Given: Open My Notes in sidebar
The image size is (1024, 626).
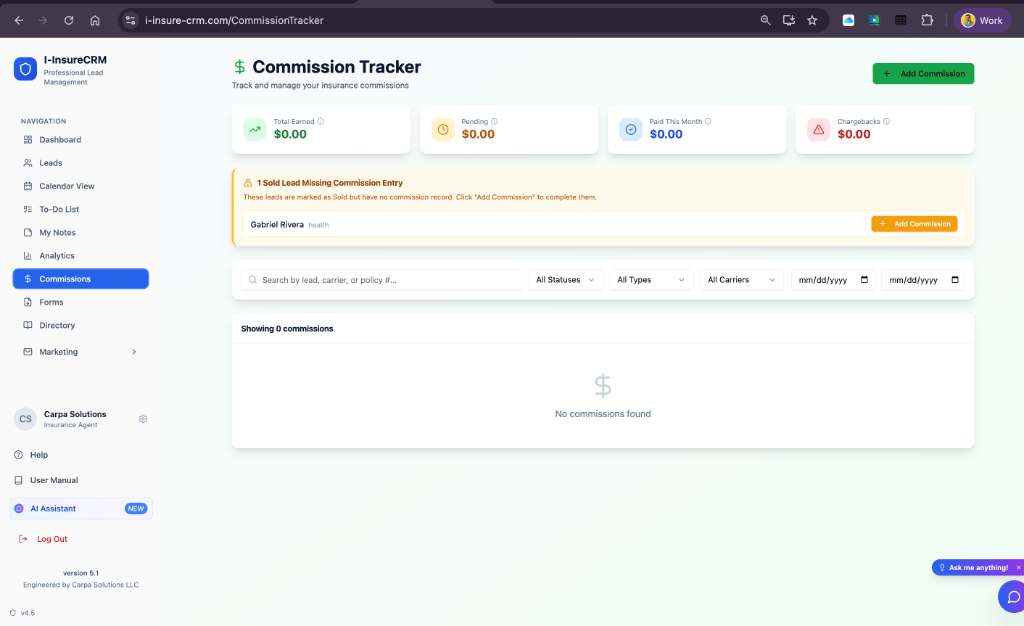Looking at the screenshot, I should click(80, 232).
